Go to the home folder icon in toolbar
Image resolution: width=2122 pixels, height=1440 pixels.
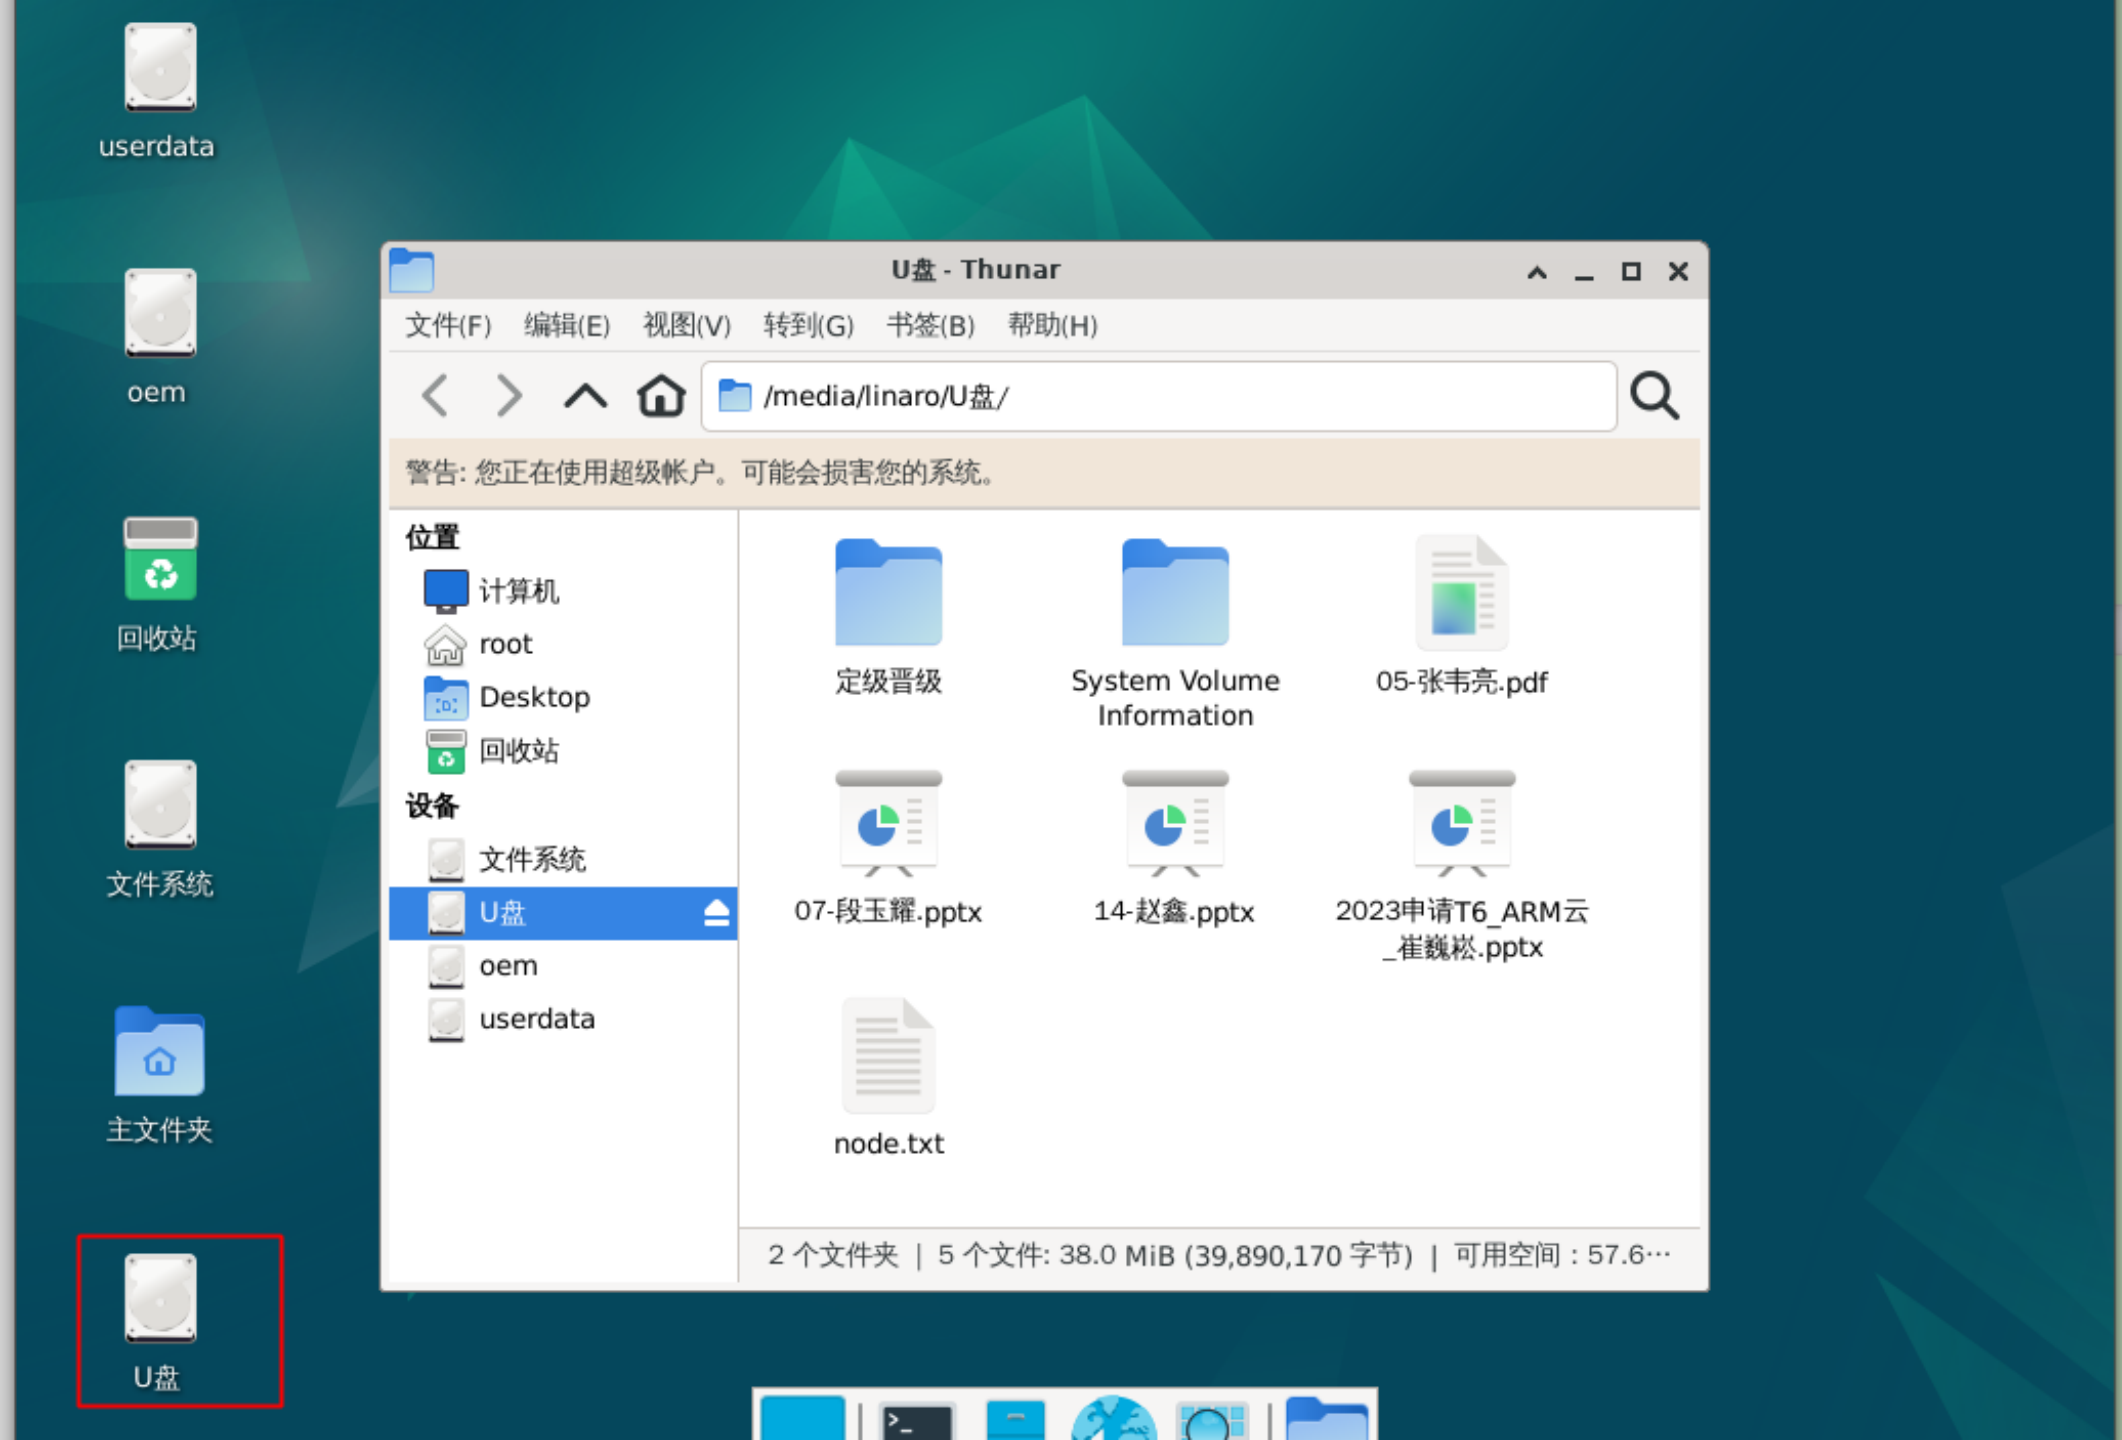(661, 396)
